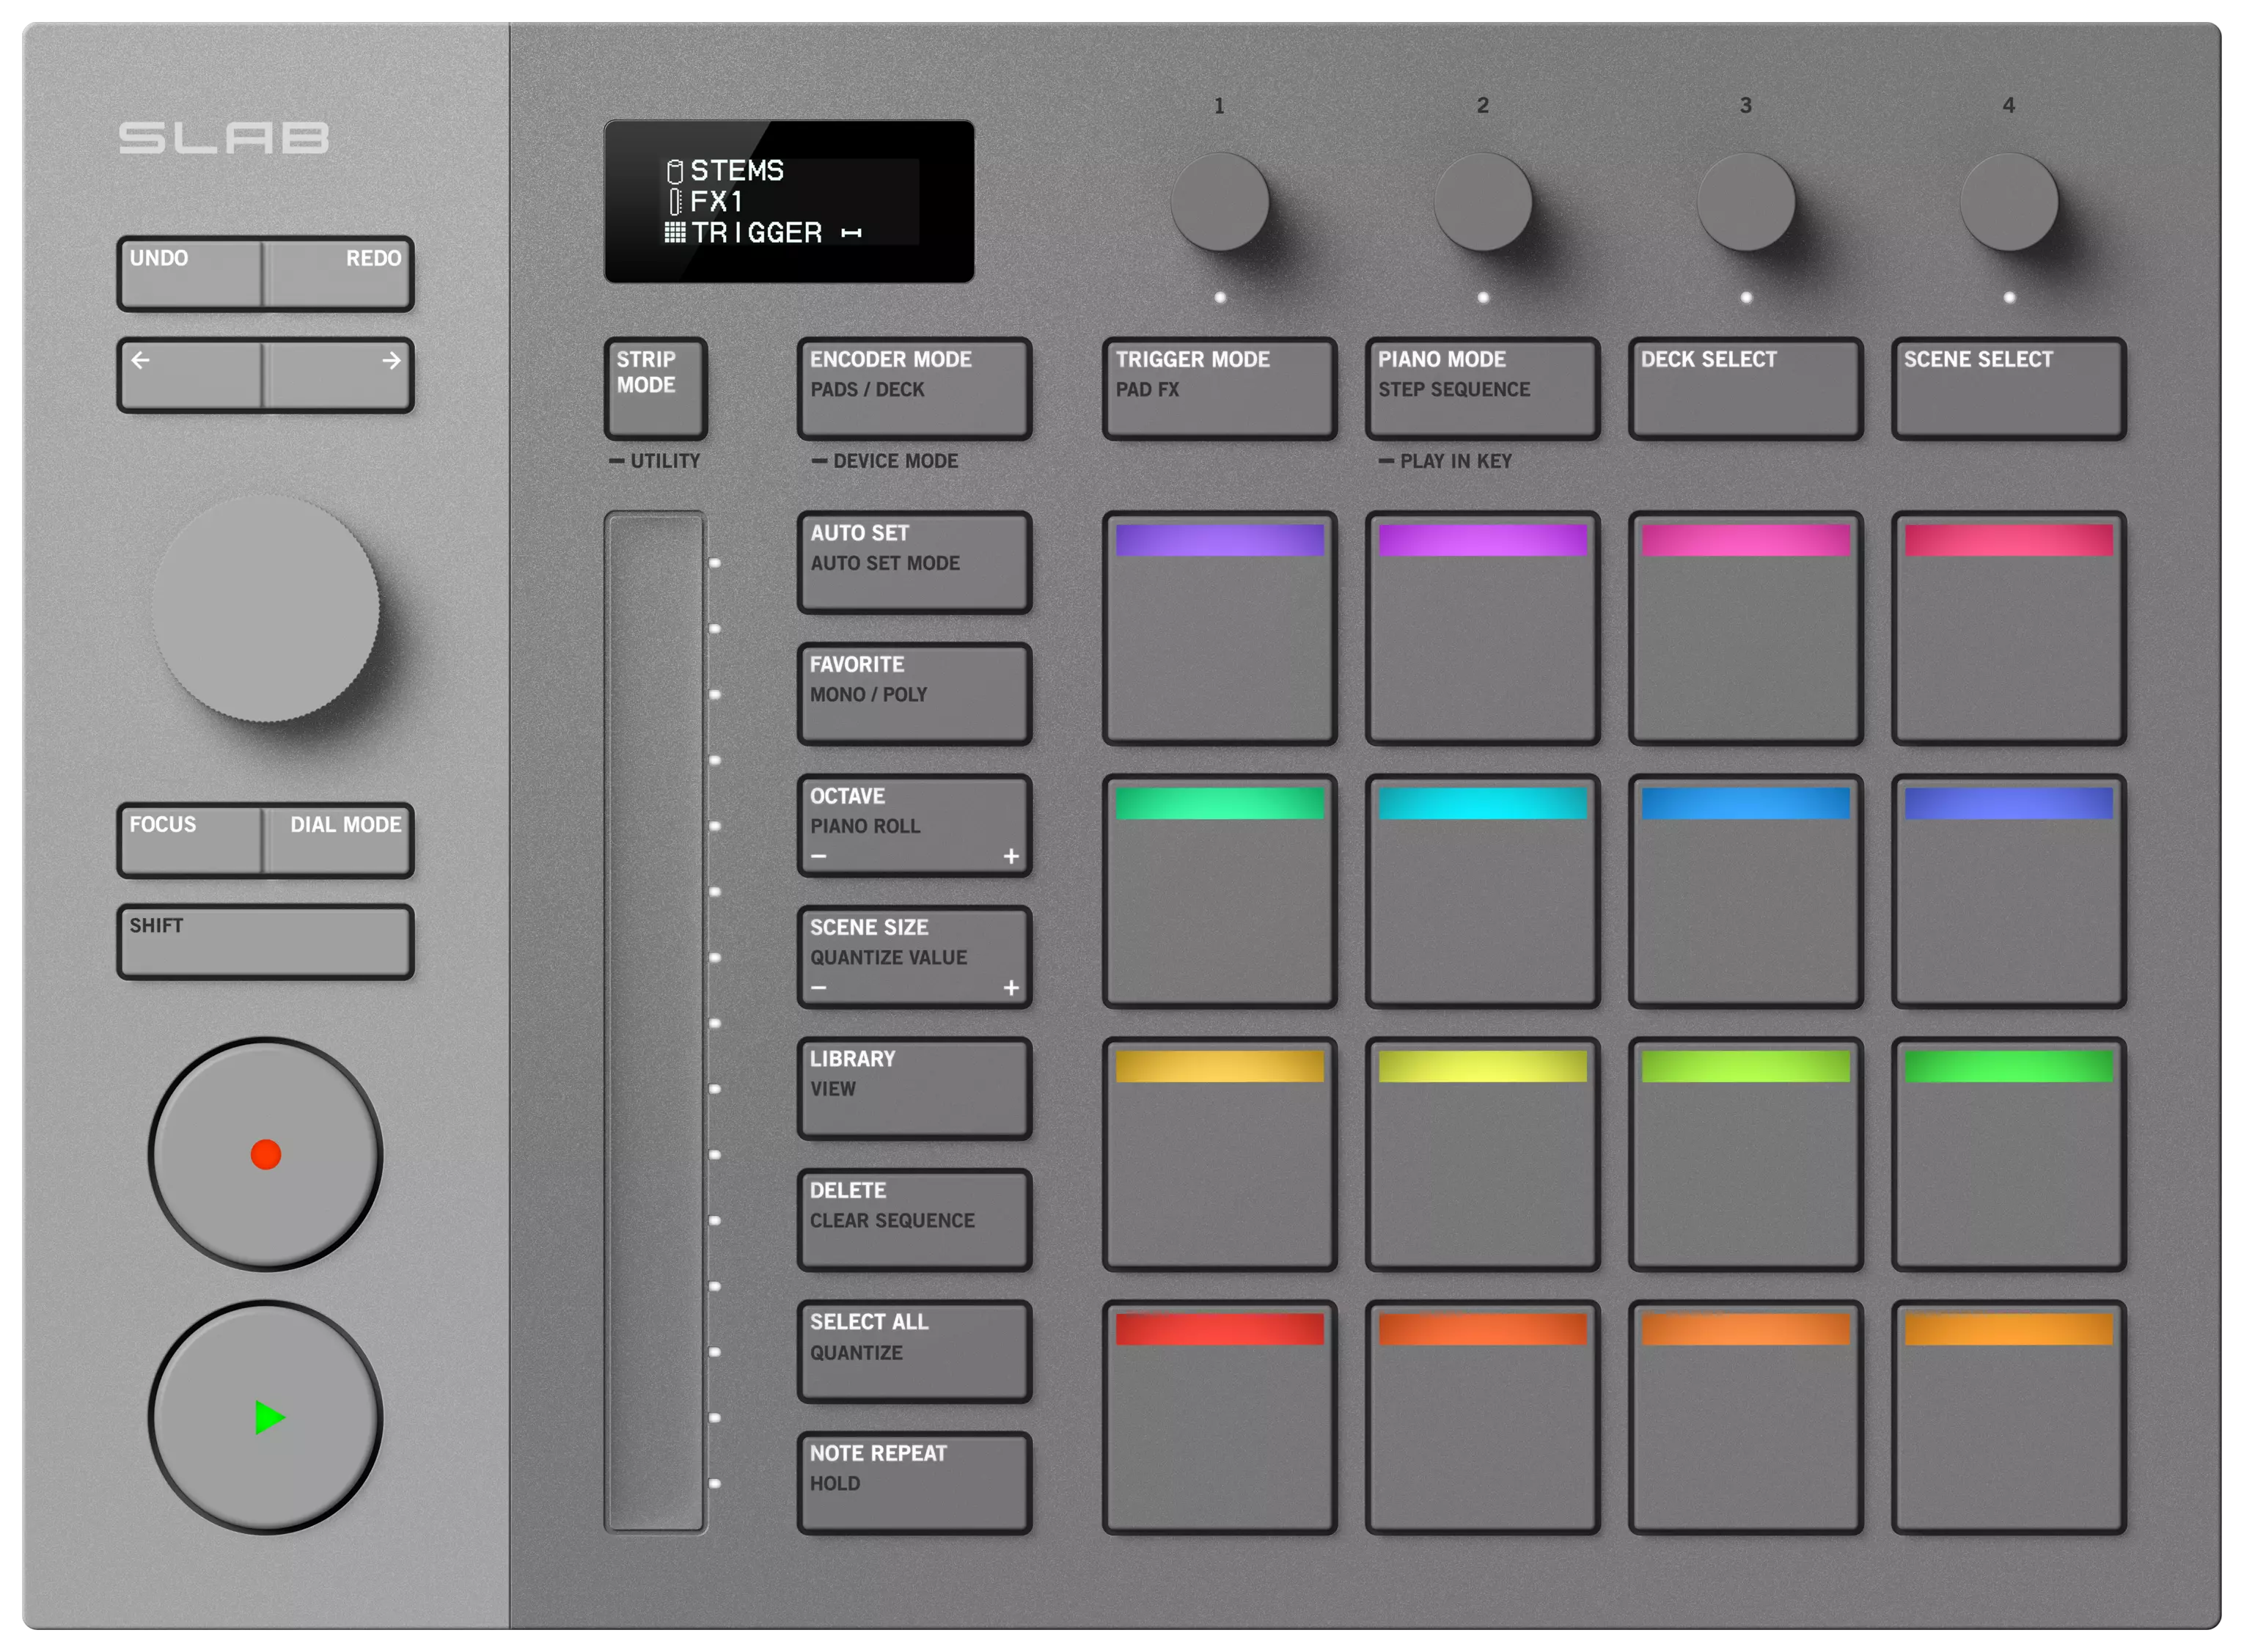
Task: Switch to TRIGGER MODE
Action: (1219, 388)
